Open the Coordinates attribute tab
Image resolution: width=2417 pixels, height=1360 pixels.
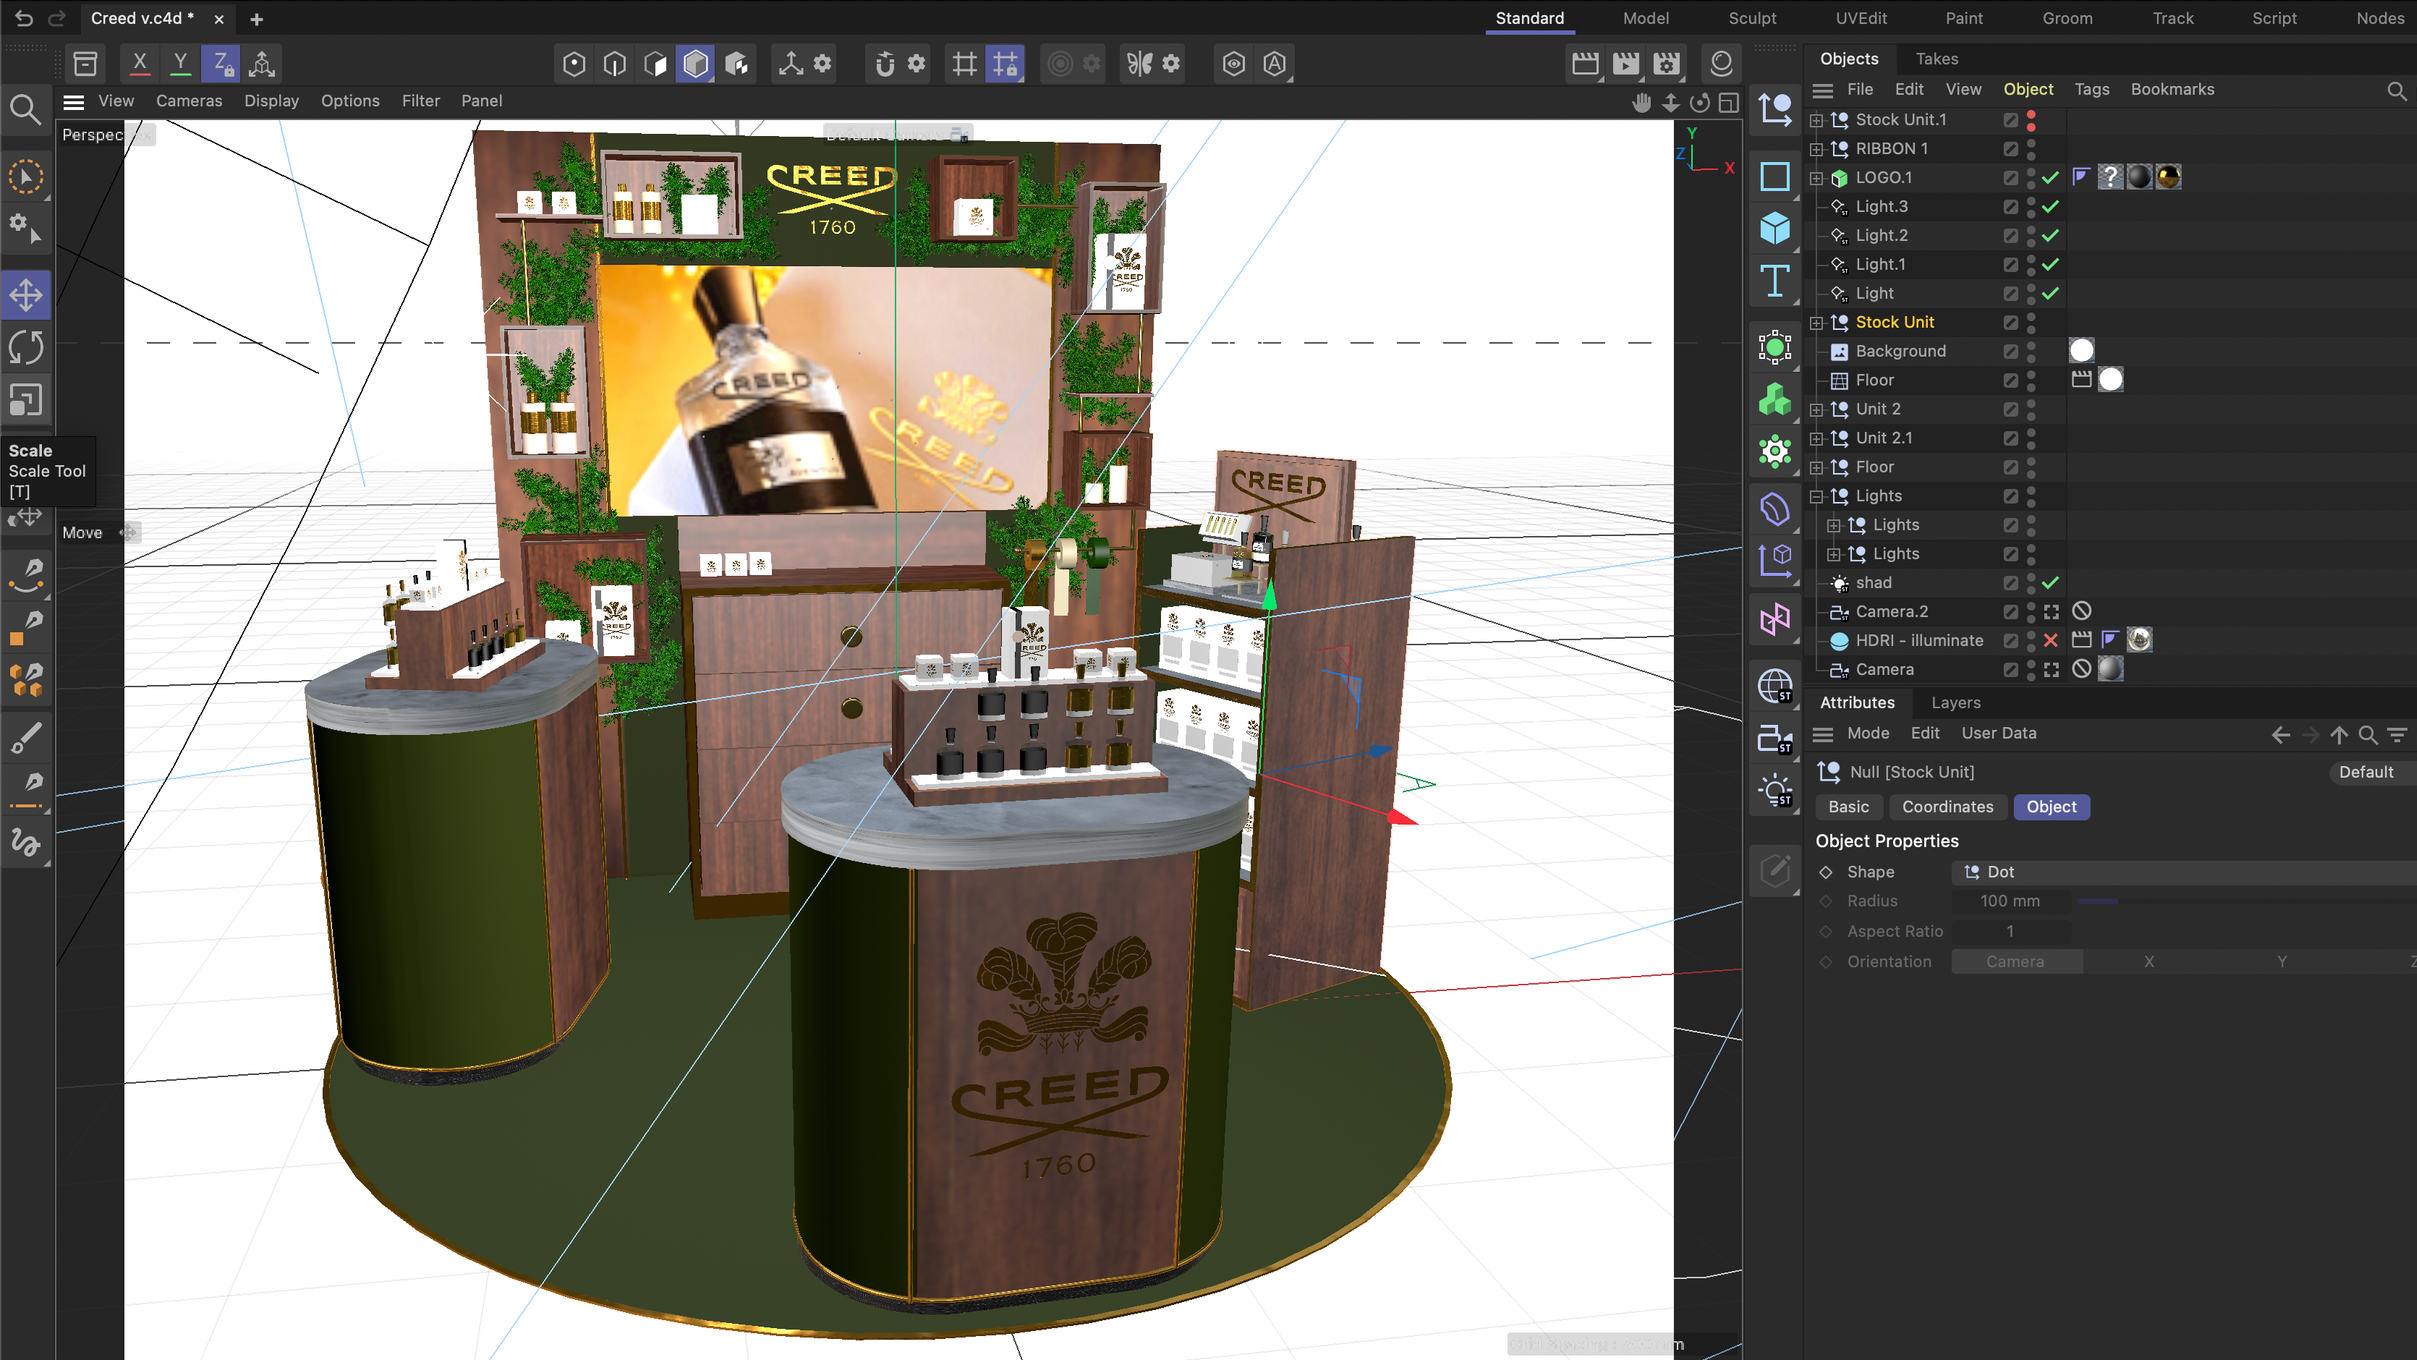(1946, 807)
